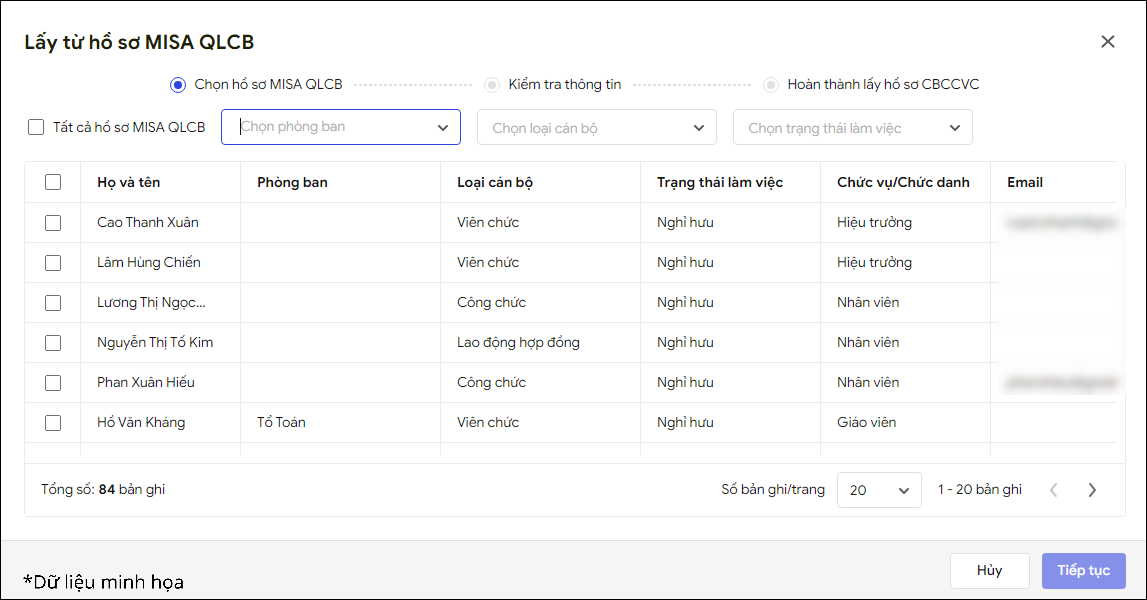Click the 'Họ và tên' column header
Viewport: 1147px width, 600px height.
click(x=129, y=182)
